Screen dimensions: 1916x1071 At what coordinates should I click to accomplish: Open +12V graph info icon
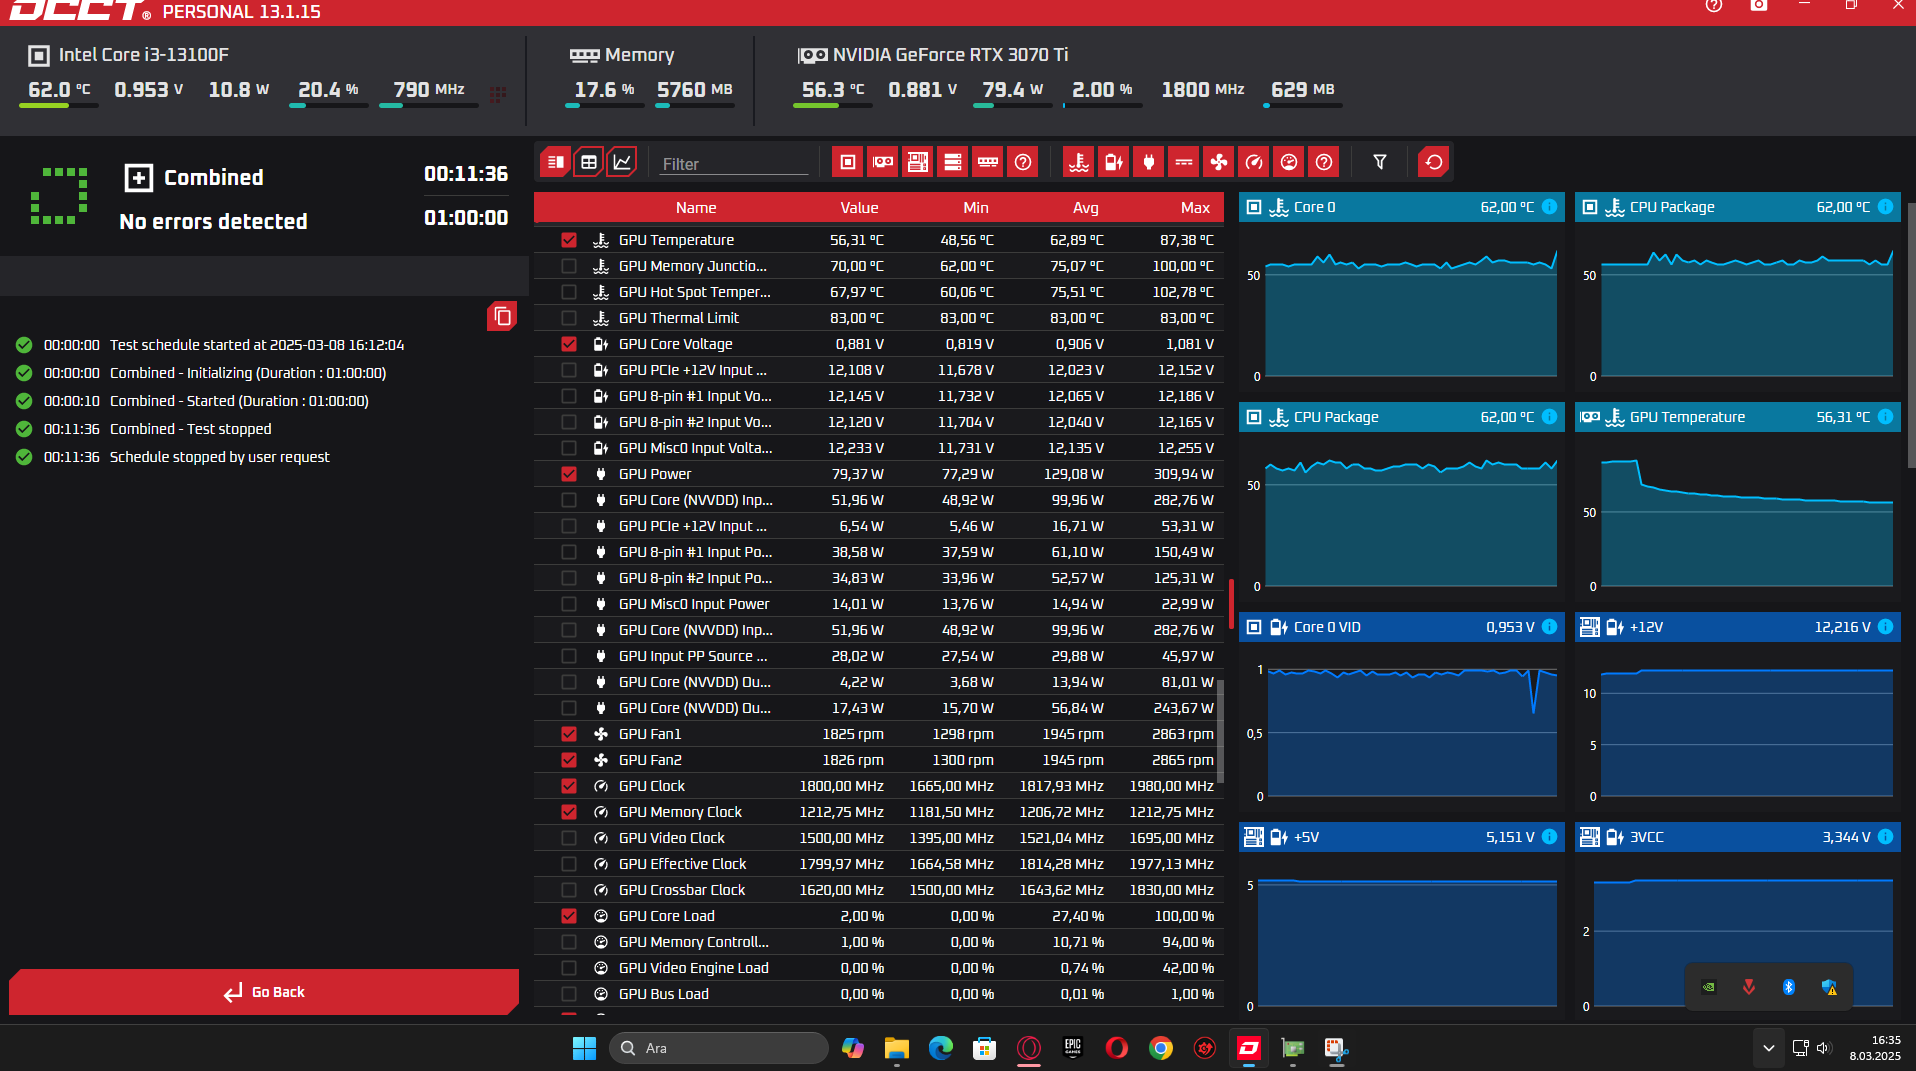1885,627
